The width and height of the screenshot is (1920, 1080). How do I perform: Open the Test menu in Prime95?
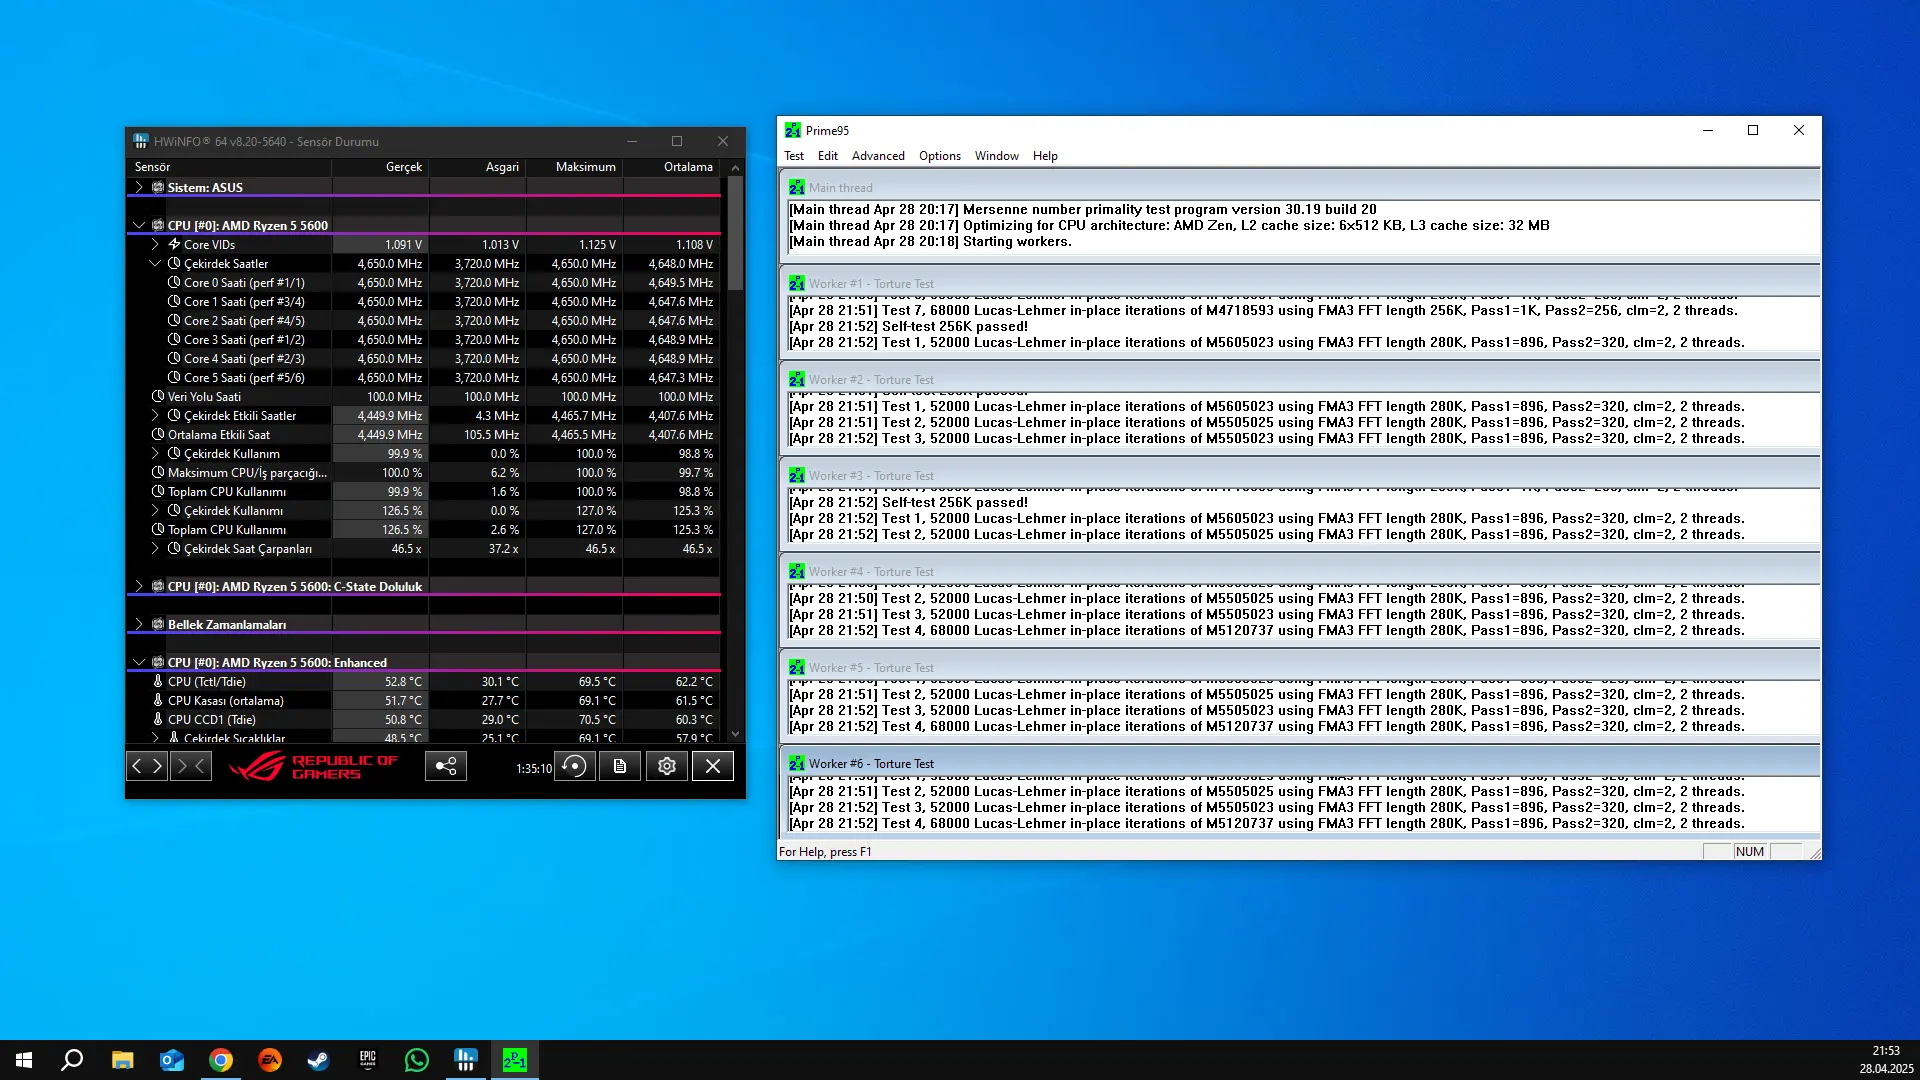coord(794,156)
